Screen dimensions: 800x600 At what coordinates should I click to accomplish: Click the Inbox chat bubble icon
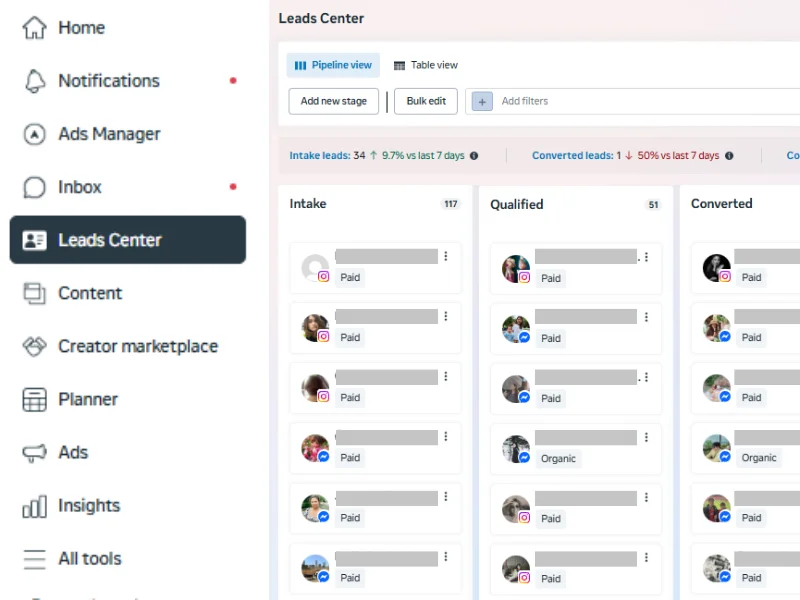click(x=34, y=187)
